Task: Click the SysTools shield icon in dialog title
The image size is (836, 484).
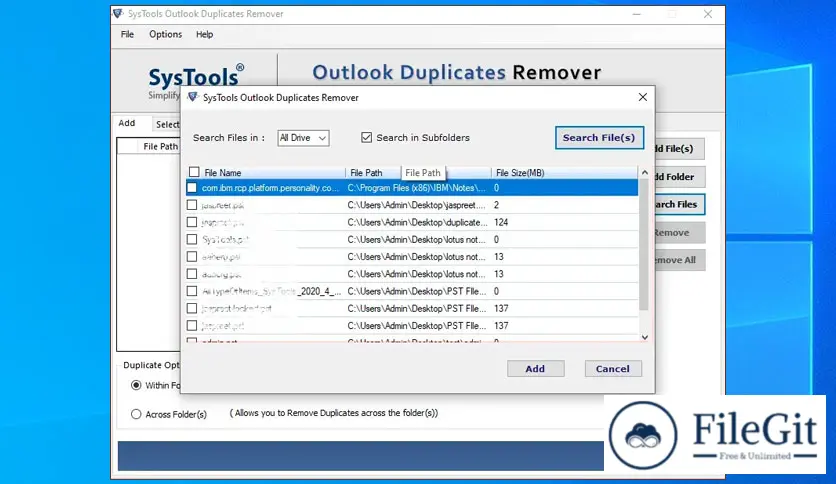Action: (192, 97)
